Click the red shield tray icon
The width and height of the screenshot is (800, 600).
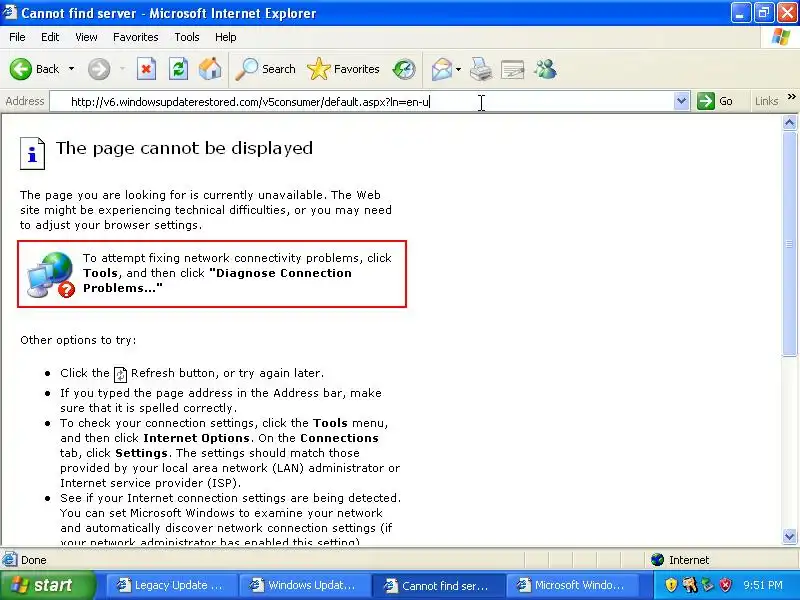coord(725,585)
